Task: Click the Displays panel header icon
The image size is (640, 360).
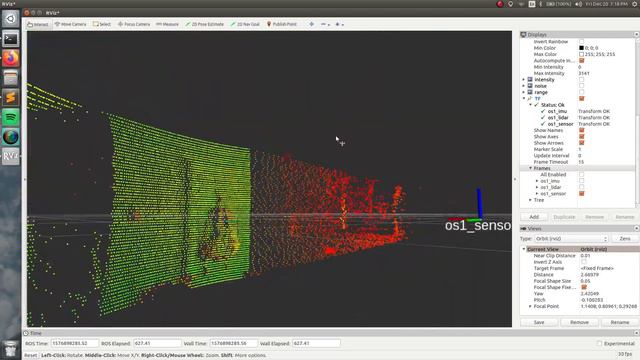Action: click(x=523, y=35)
